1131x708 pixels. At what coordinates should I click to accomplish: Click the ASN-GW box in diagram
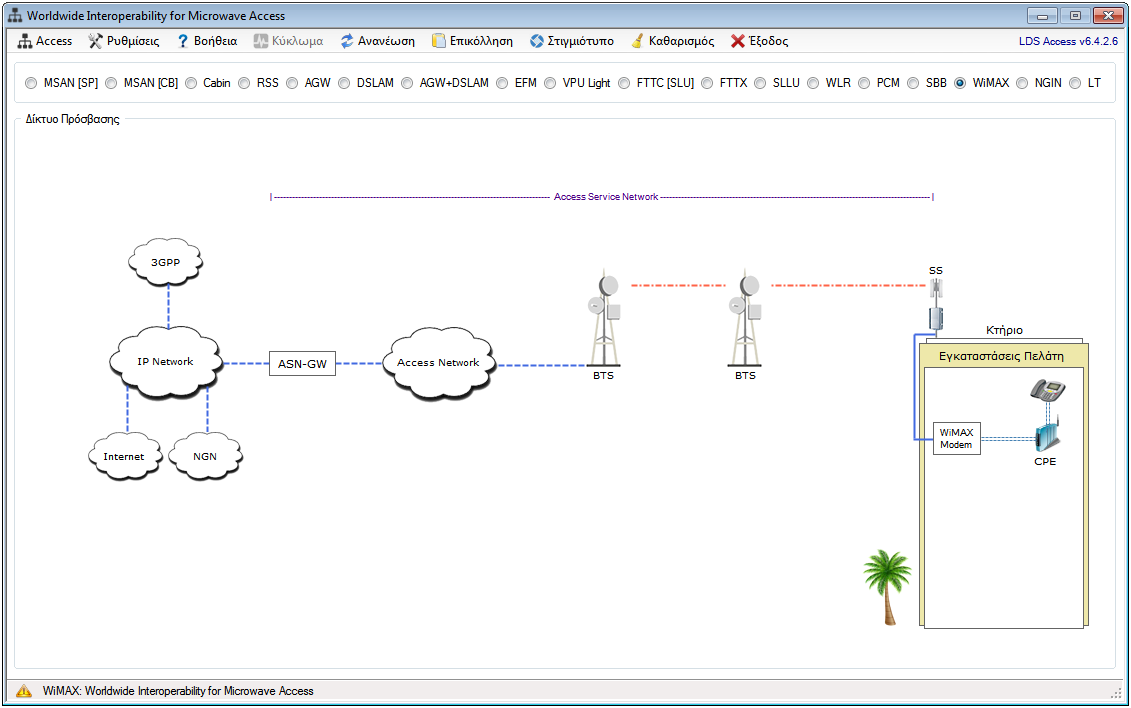(x=301, y=364)
